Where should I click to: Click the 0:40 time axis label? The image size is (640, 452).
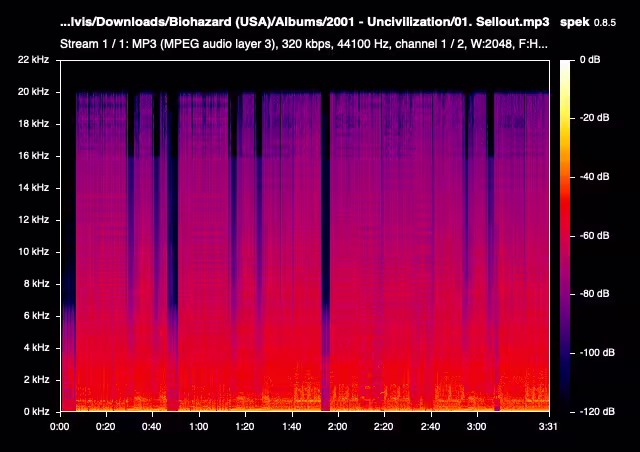pos(151,427)
